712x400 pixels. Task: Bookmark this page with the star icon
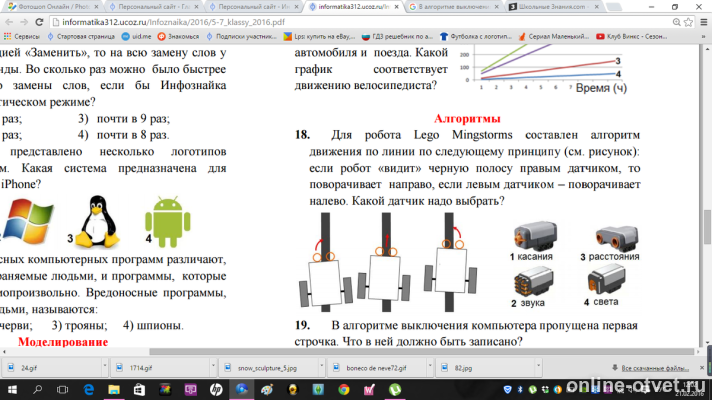688,22
